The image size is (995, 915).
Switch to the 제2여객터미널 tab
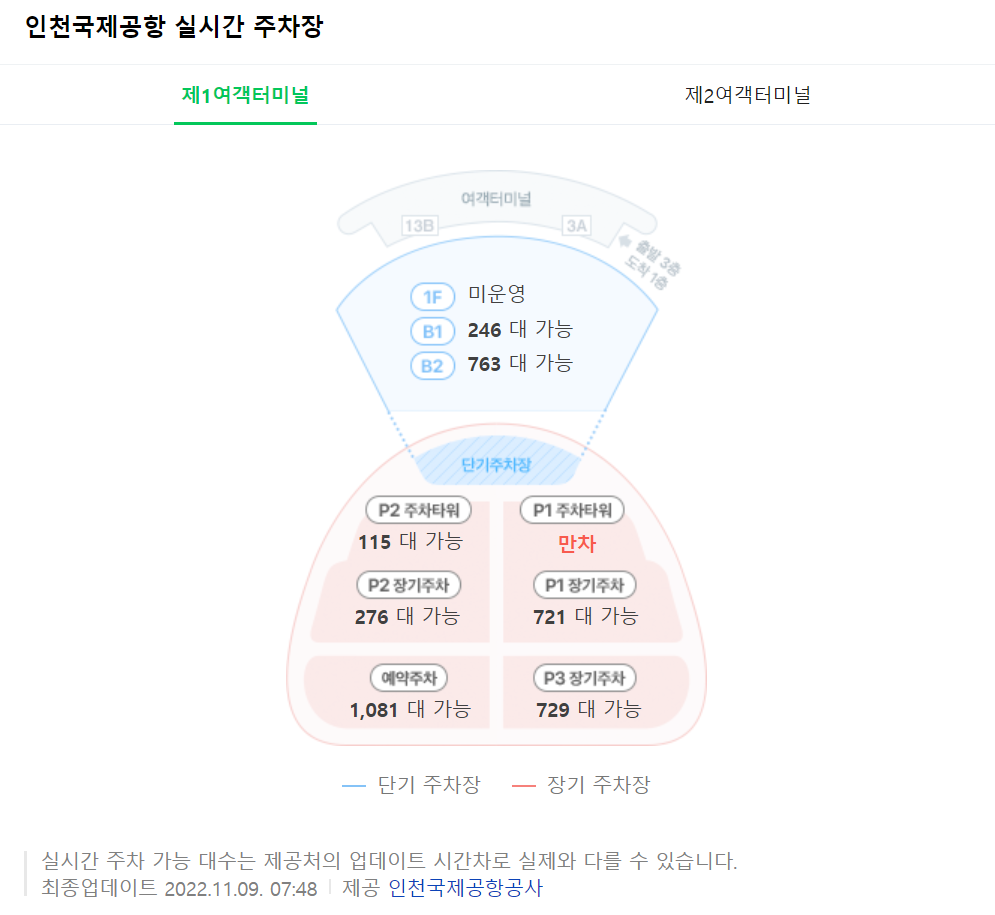click(749, 95)
